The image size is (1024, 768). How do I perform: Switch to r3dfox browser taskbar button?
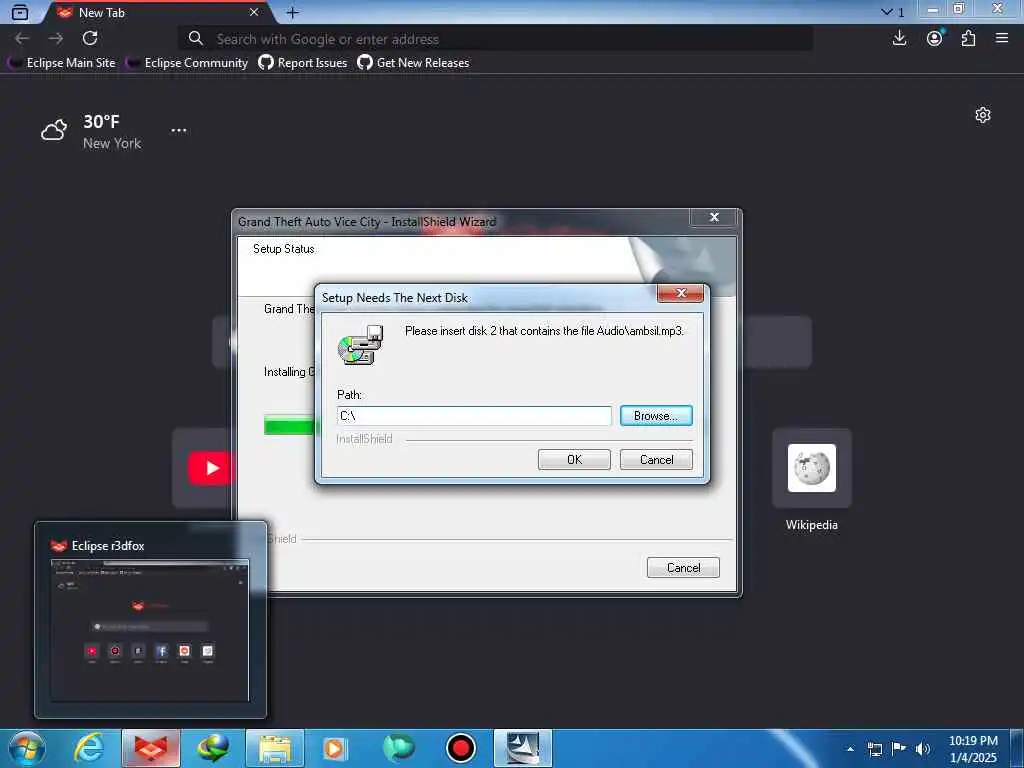click(151, 748)
